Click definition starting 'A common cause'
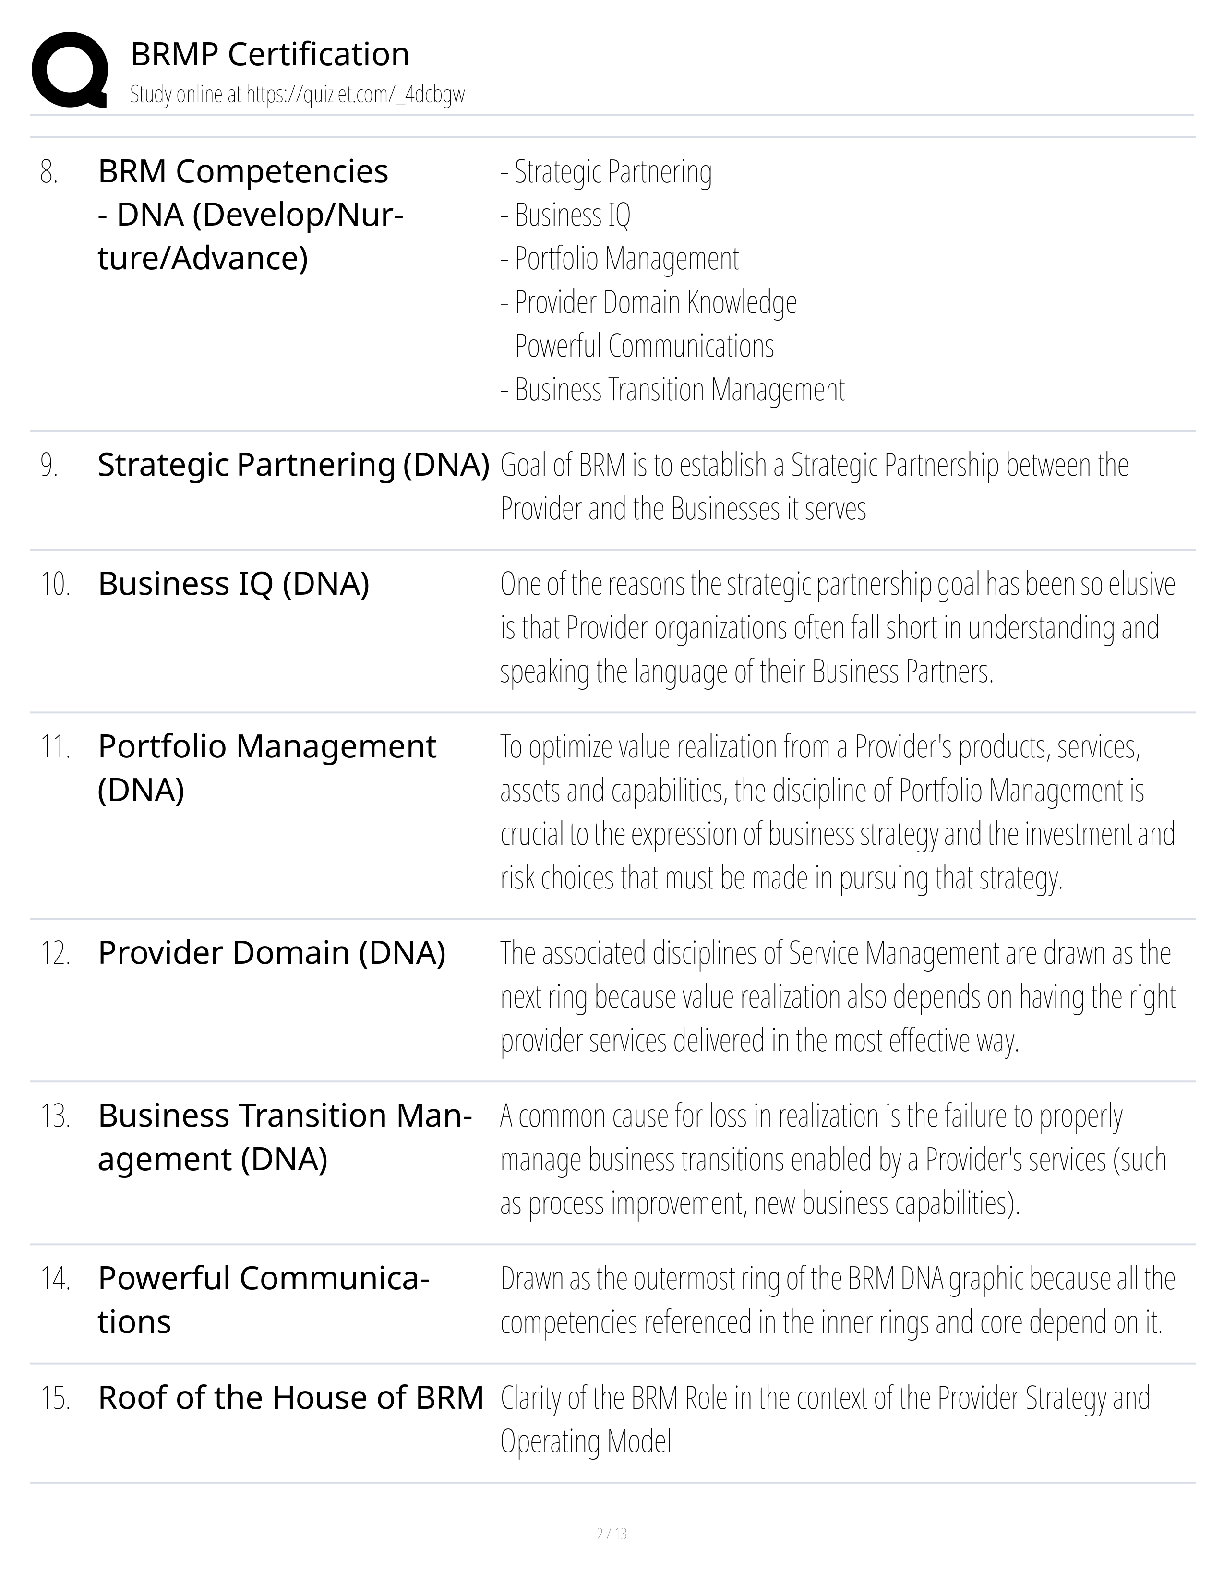Viewport: 1224px width, 1584px height. tap(833, 1160)
